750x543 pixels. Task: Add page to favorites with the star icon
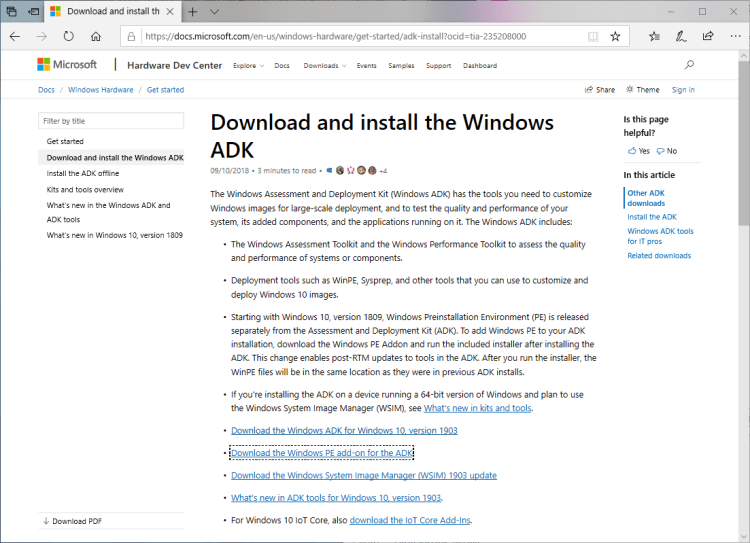(x=615, y=36)
